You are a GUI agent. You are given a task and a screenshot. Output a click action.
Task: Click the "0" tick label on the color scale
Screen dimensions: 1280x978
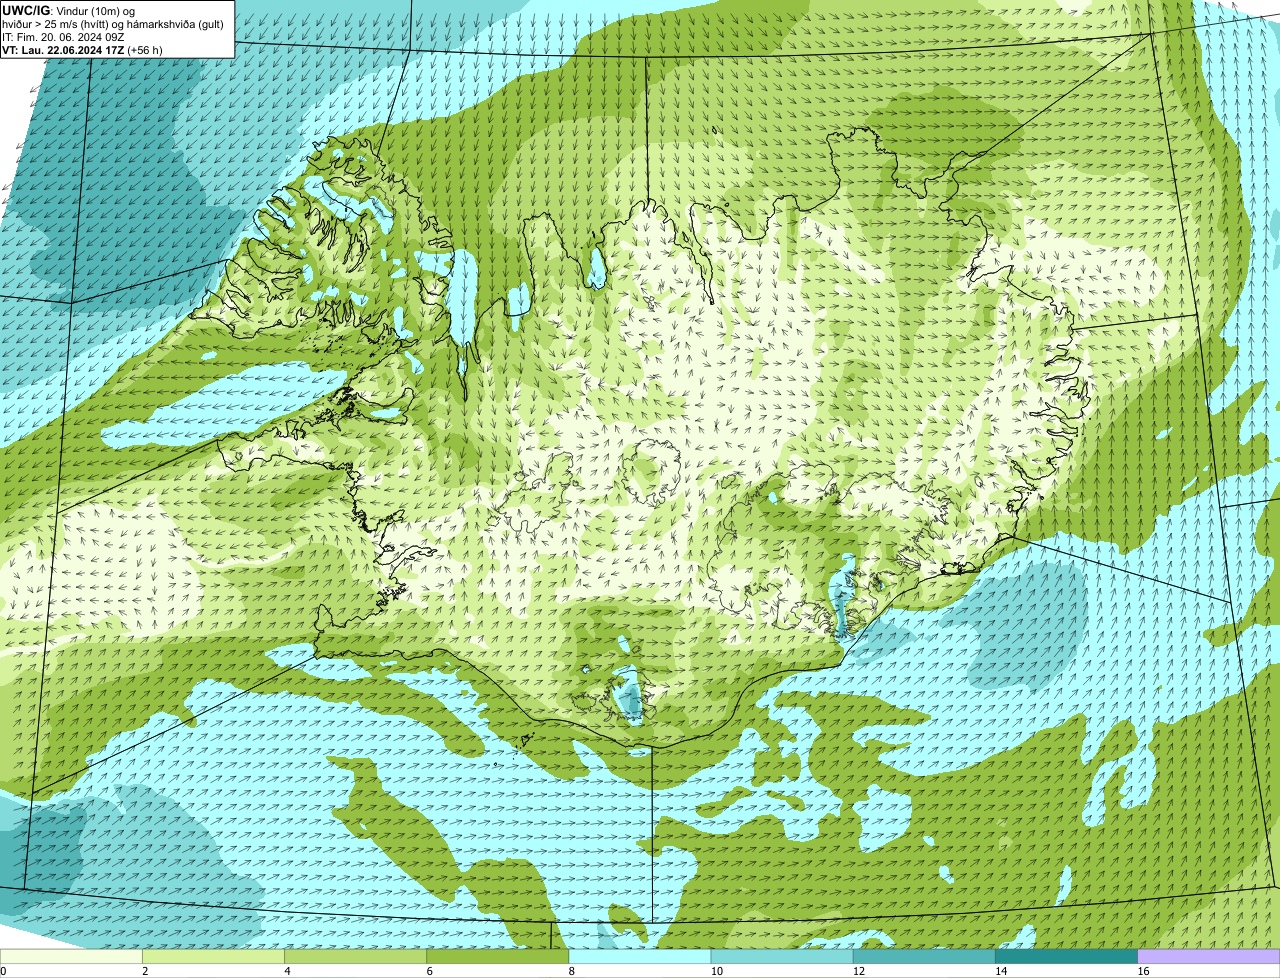[x=3, y=971]
